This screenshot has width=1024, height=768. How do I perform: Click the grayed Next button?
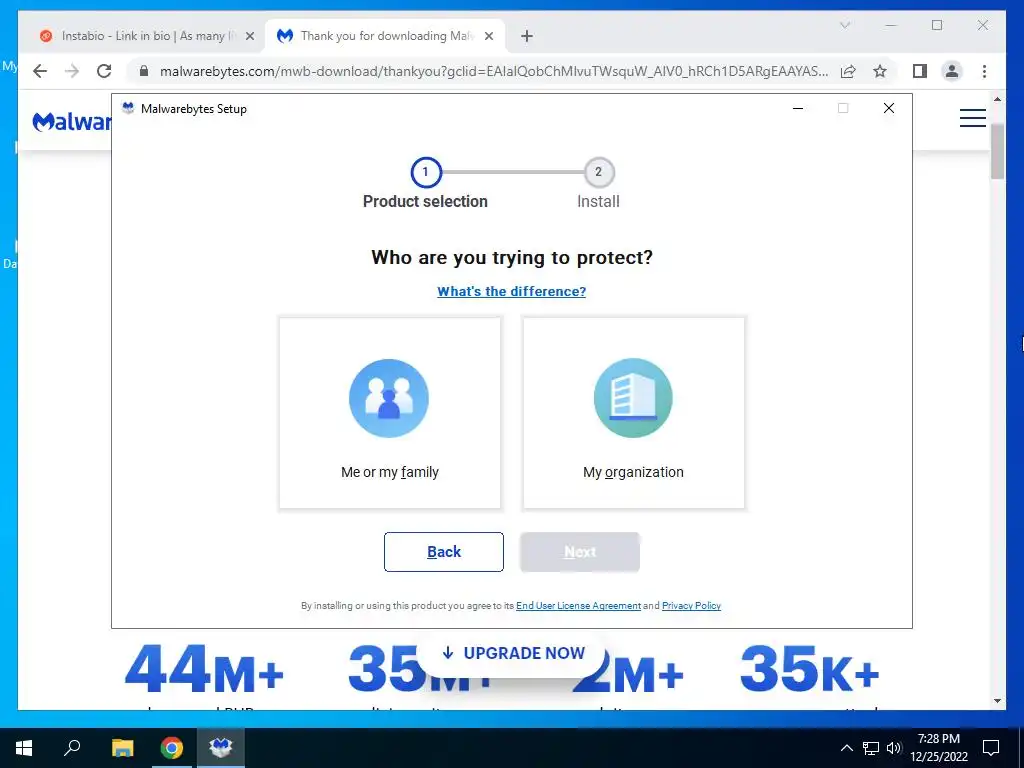point(579,552)
